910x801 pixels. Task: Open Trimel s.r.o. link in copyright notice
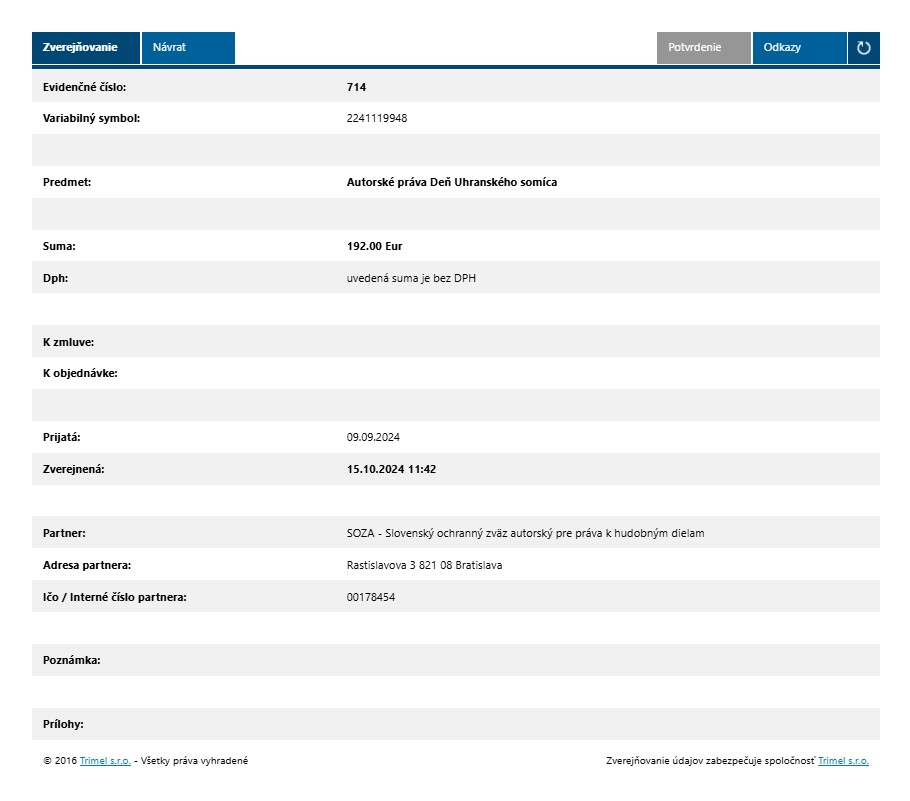click(x=105, y=761)
